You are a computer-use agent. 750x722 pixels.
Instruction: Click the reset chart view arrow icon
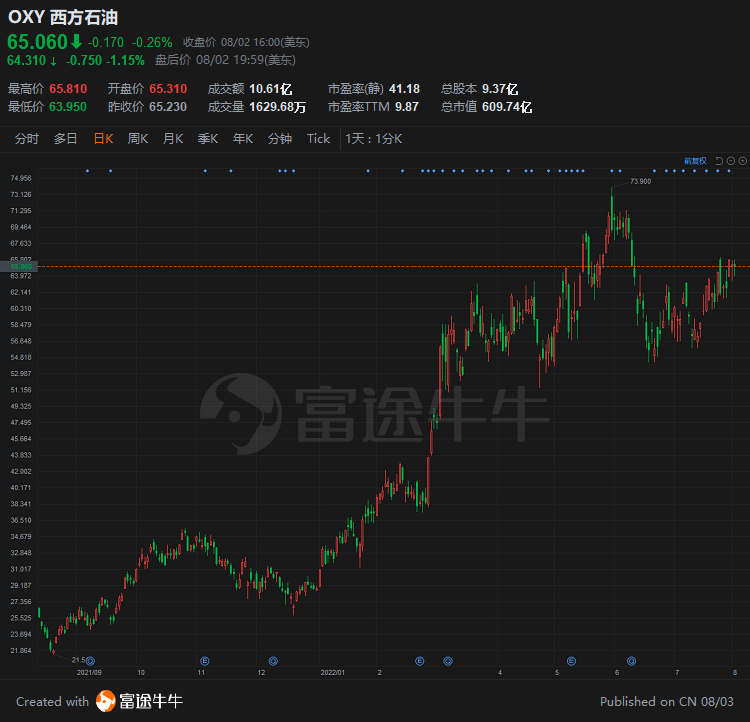(x=719, y=160)
